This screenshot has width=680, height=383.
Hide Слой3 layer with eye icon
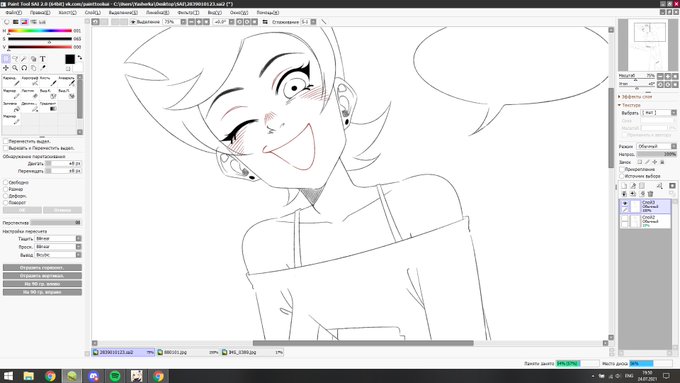(x=625, y=203)
